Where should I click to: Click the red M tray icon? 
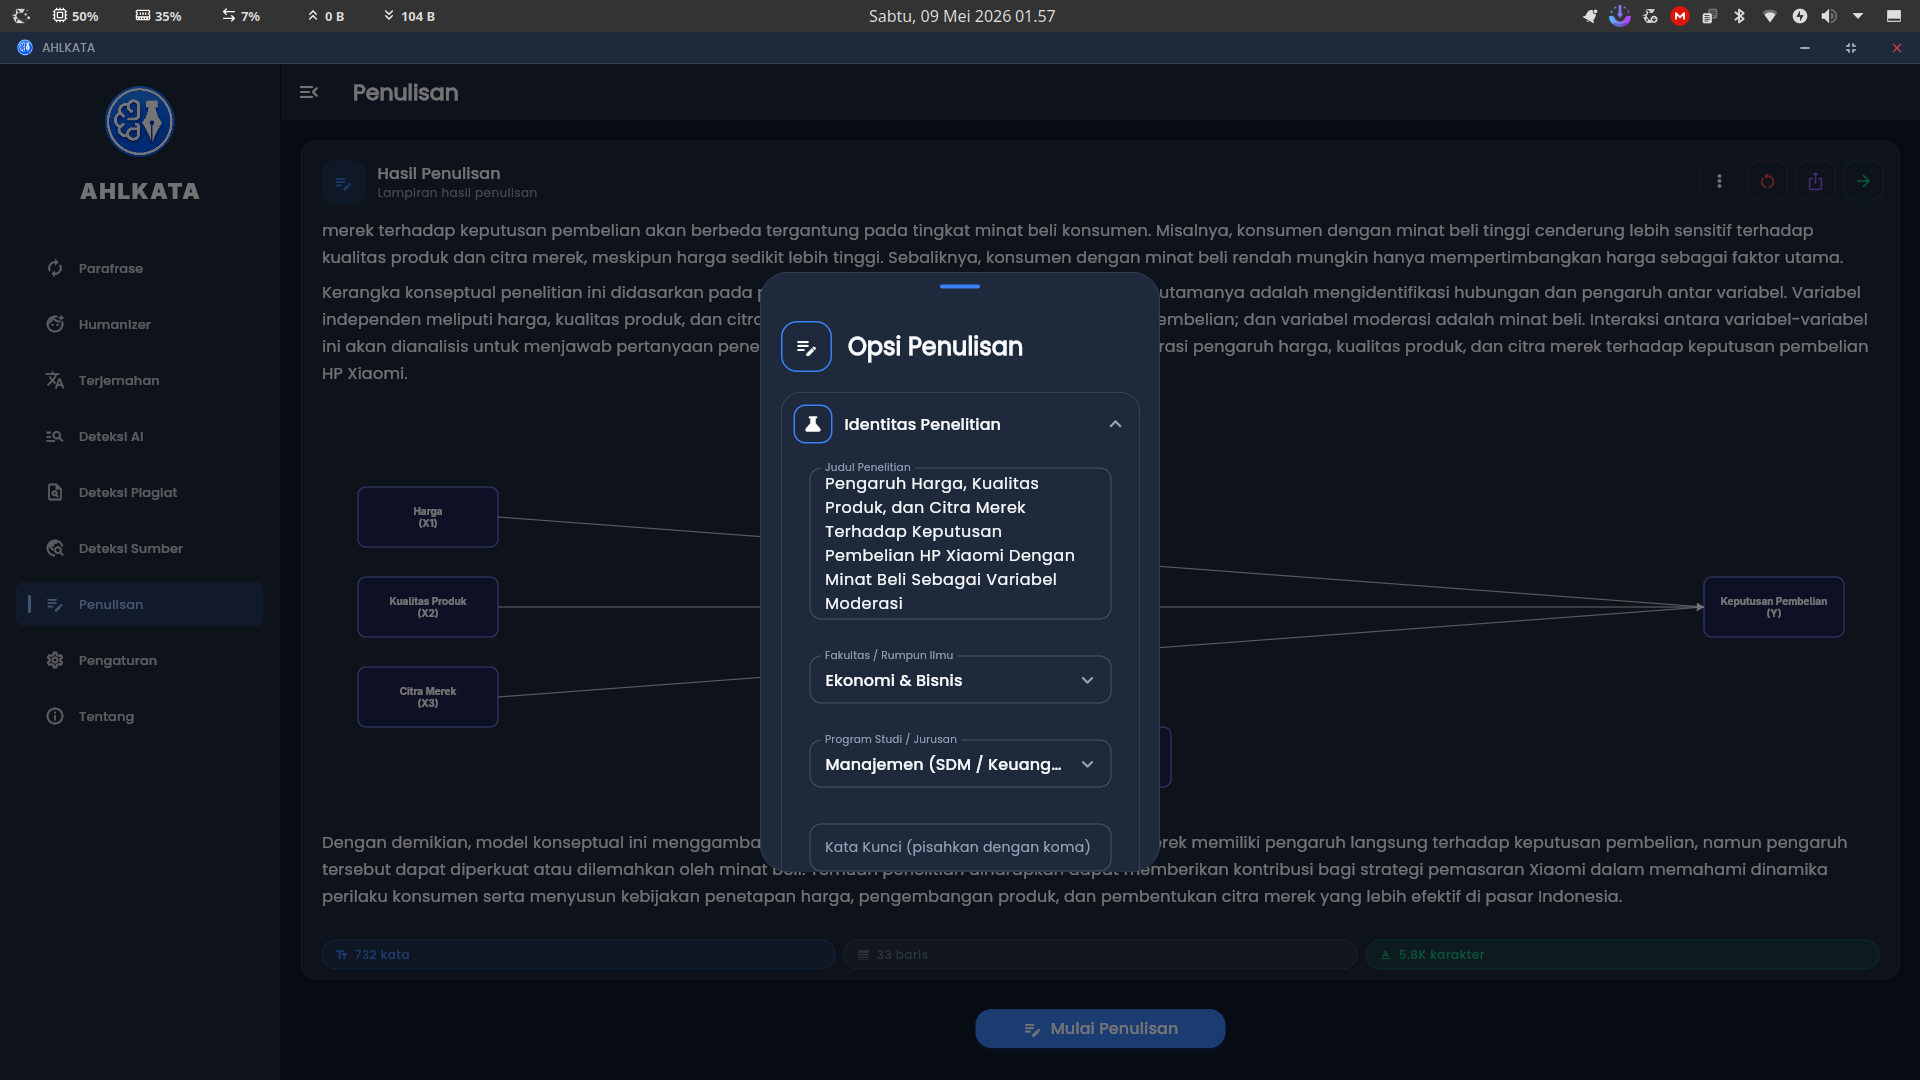click(x=1680, y=16)
